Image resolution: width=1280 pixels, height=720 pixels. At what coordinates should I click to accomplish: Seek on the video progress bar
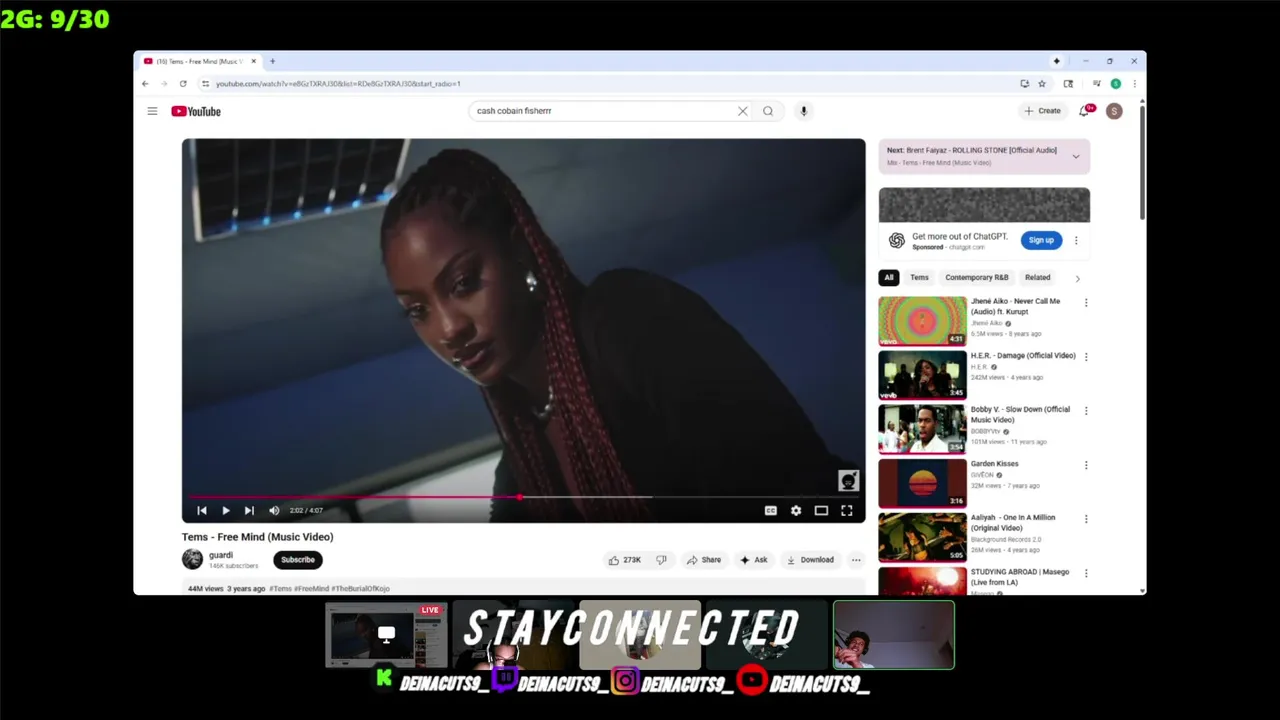click(523, 497)
